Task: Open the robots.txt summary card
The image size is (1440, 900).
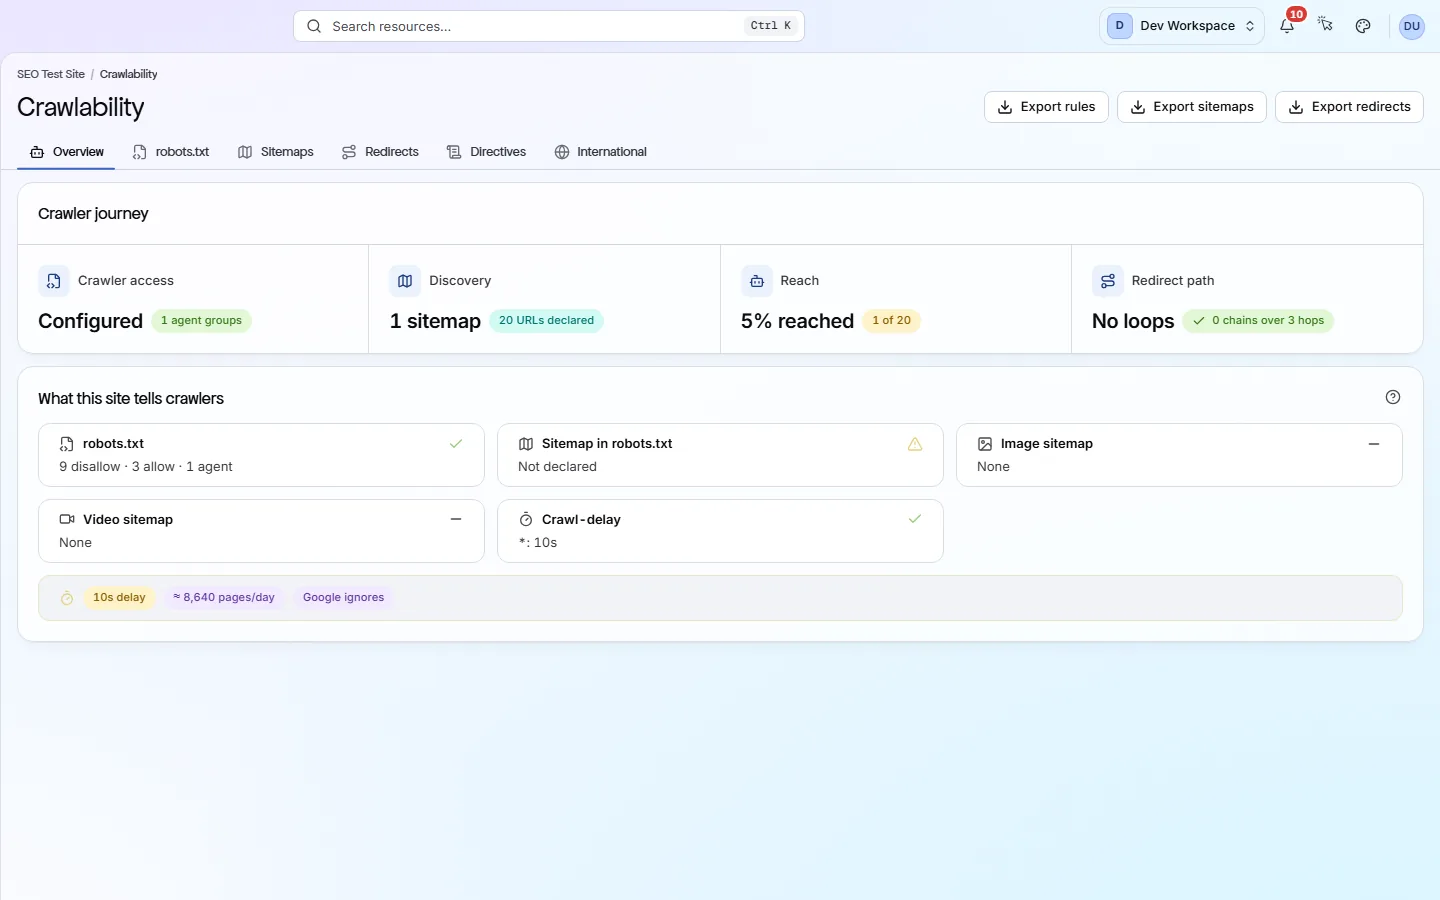Action: click(261, 455)
